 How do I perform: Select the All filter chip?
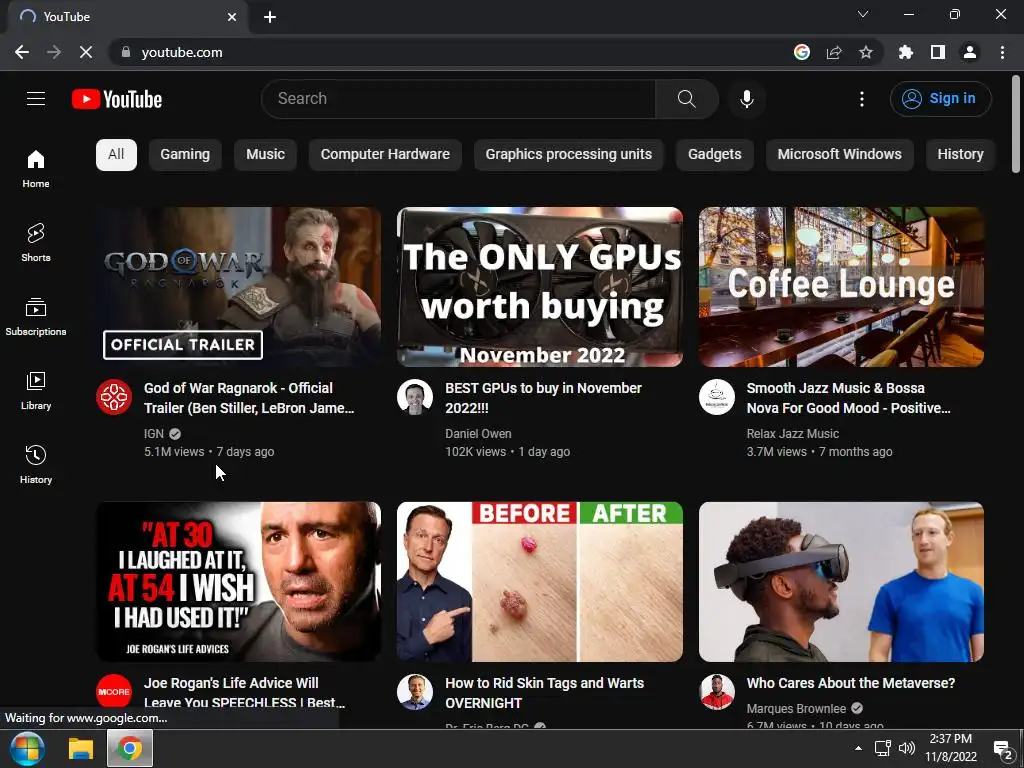pos(116,155)
